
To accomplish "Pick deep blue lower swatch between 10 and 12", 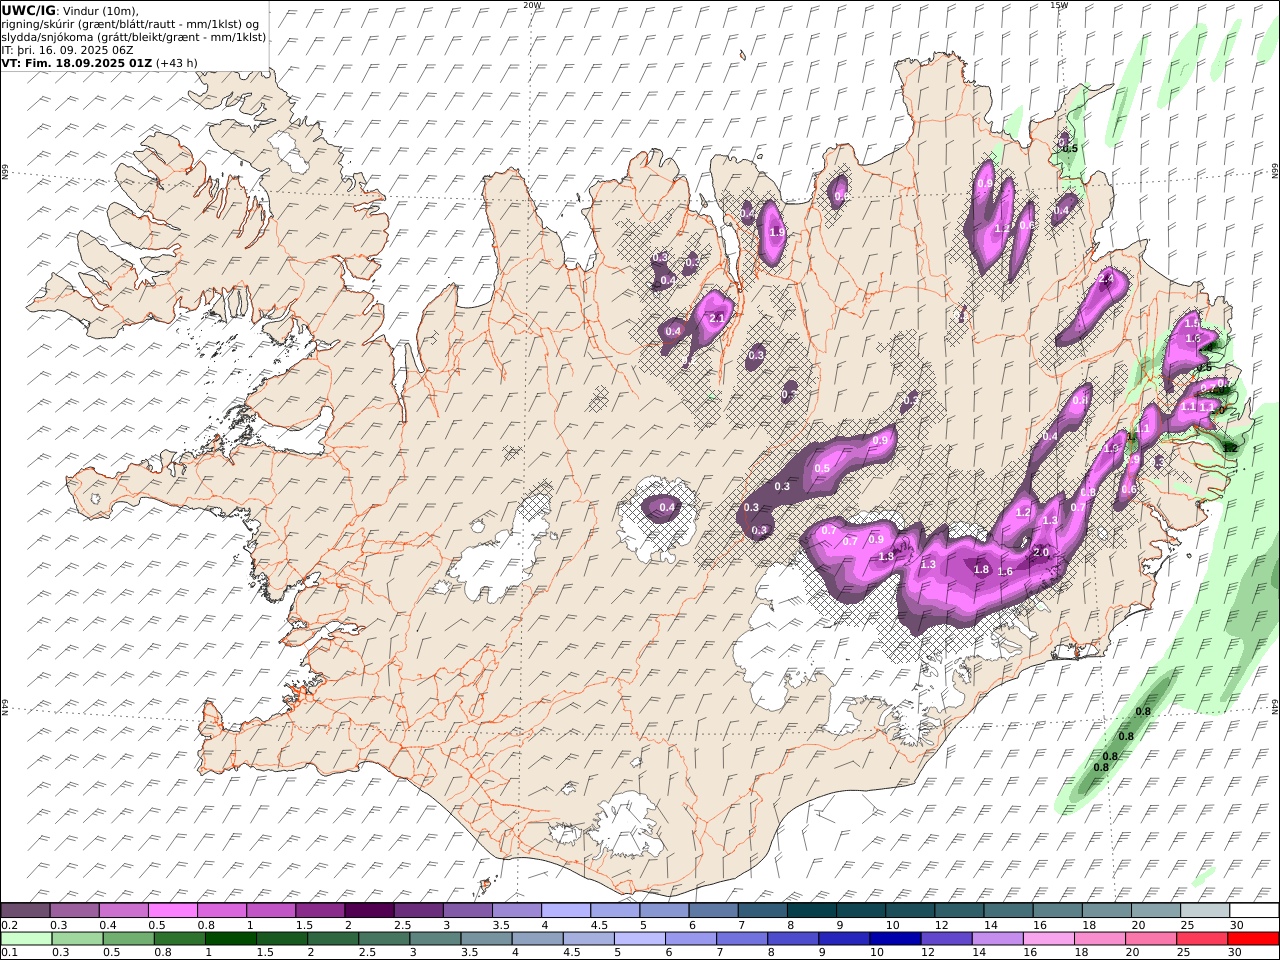I will (x=895, y=939).
